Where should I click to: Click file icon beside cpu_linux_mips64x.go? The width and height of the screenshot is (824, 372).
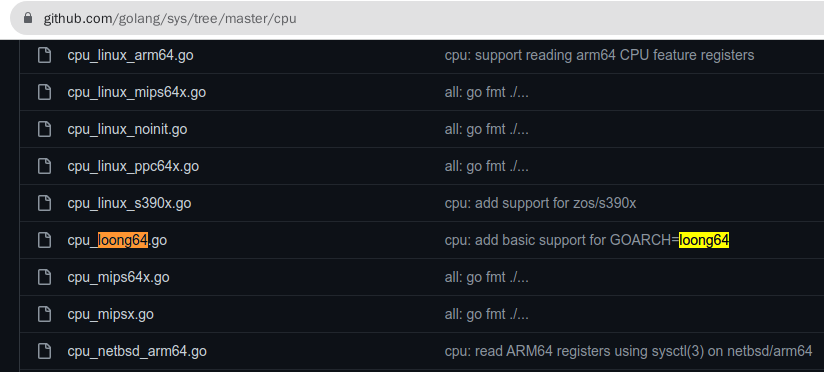click(44, 92)
